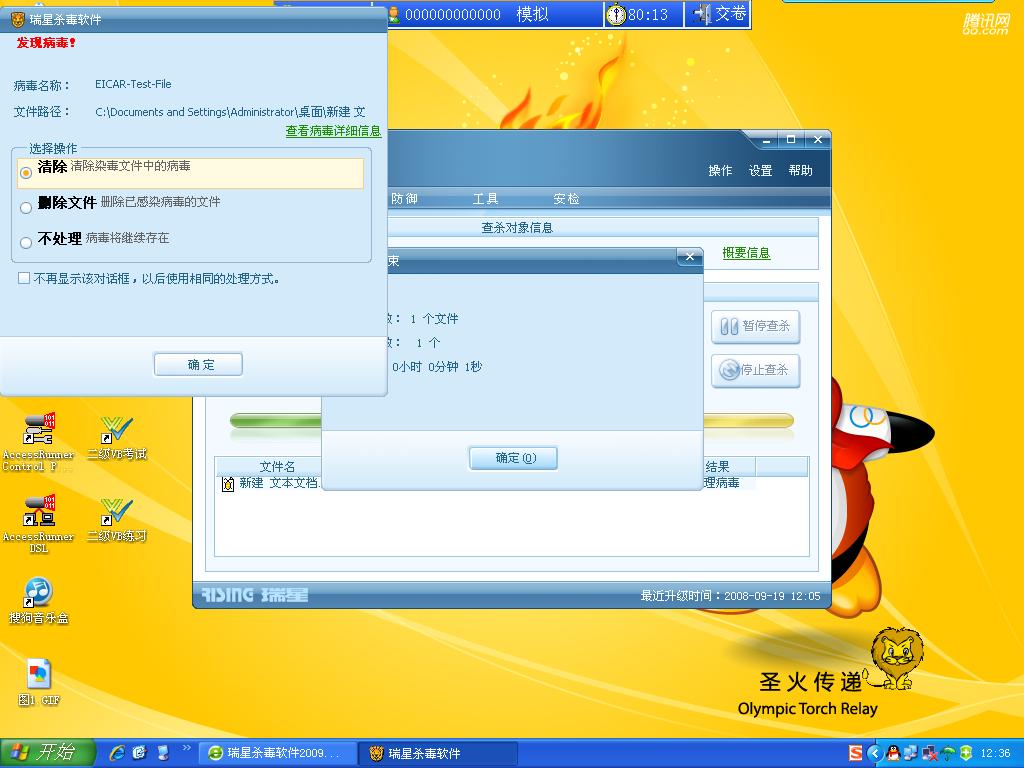
Task: Open 二级VB考试 desktop shortcut
Action: click(117, 438)
